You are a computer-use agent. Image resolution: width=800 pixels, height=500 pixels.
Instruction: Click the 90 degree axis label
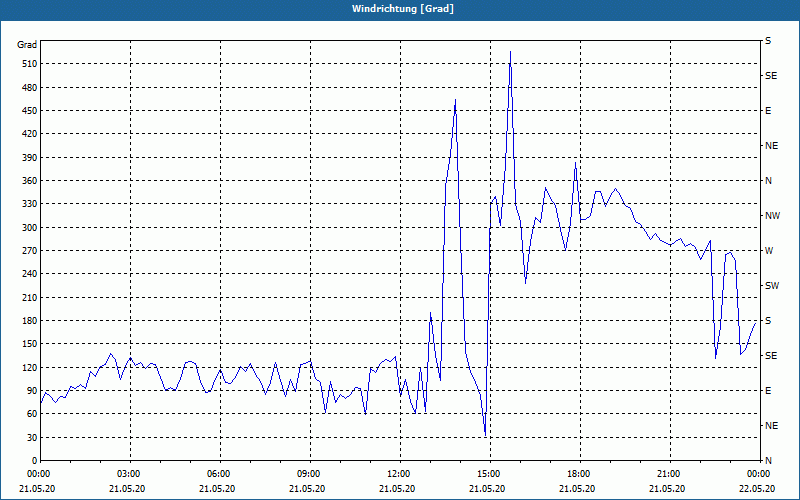pyautogui.click(x=33, y=390)
